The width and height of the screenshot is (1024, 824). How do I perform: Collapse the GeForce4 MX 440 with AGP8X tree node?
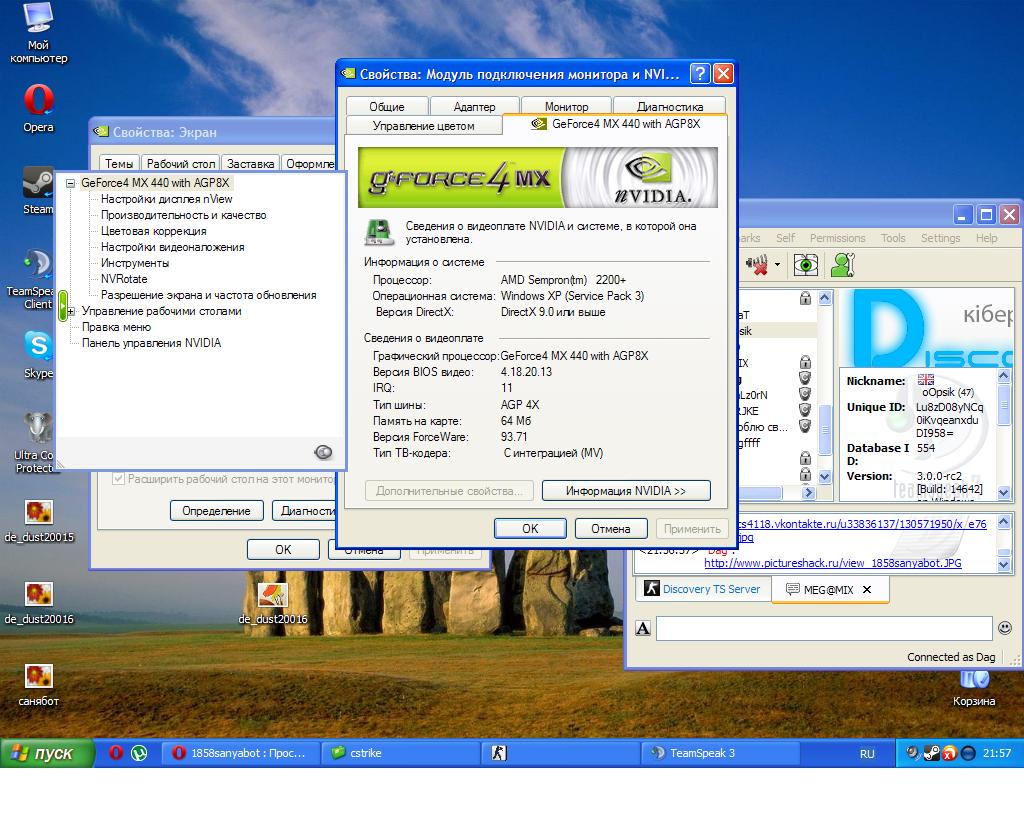click(70, 183)
